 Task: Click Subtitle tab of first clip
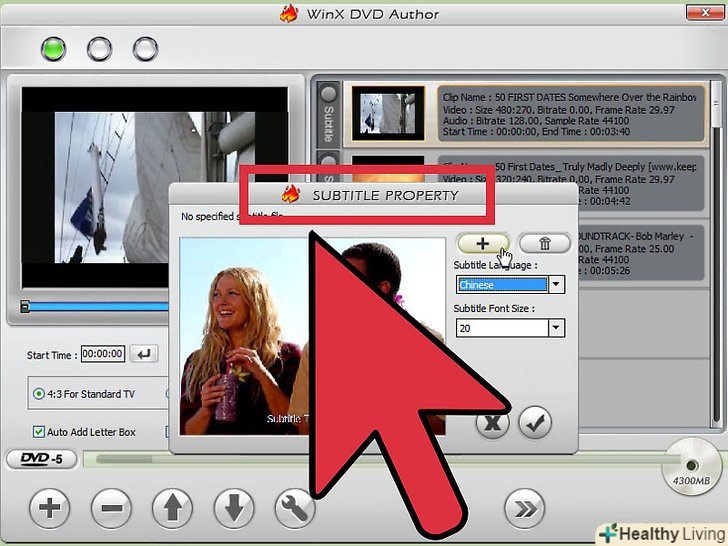click(x=328, y=114)
